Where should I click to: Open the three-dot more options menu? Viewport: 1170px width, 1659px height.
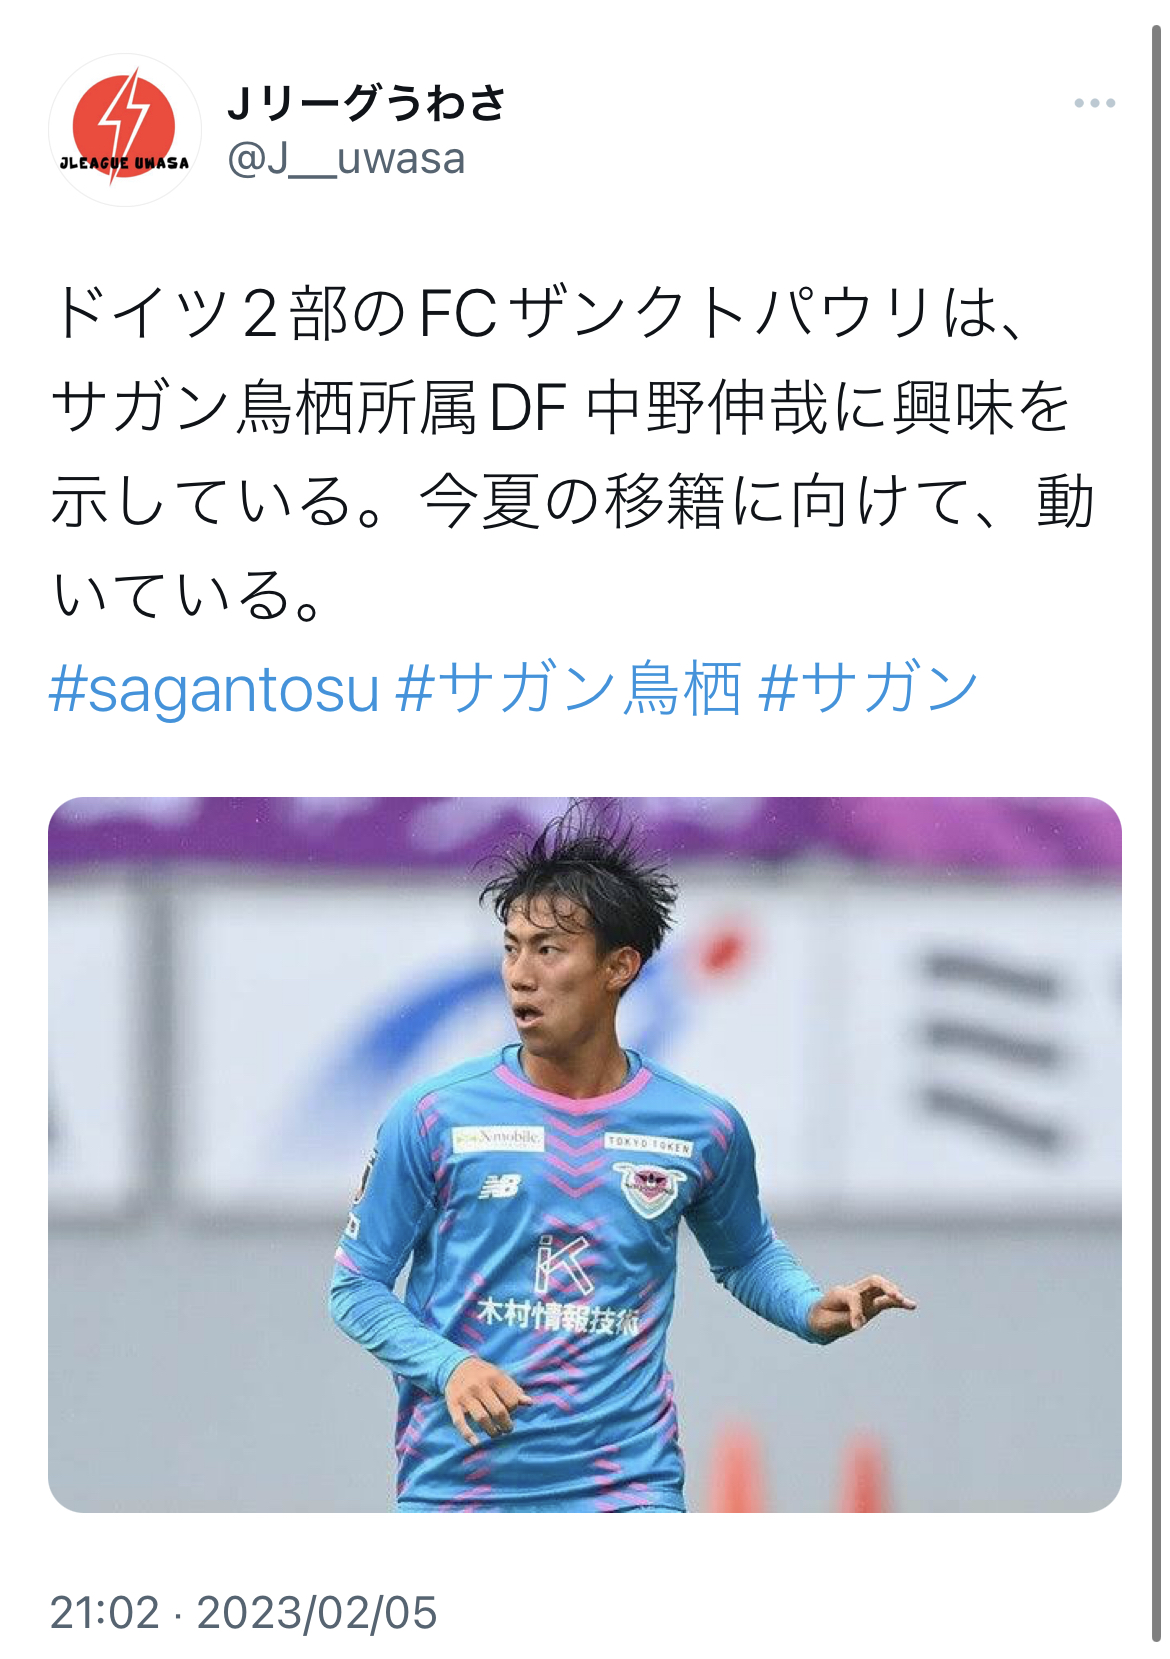1095,103
